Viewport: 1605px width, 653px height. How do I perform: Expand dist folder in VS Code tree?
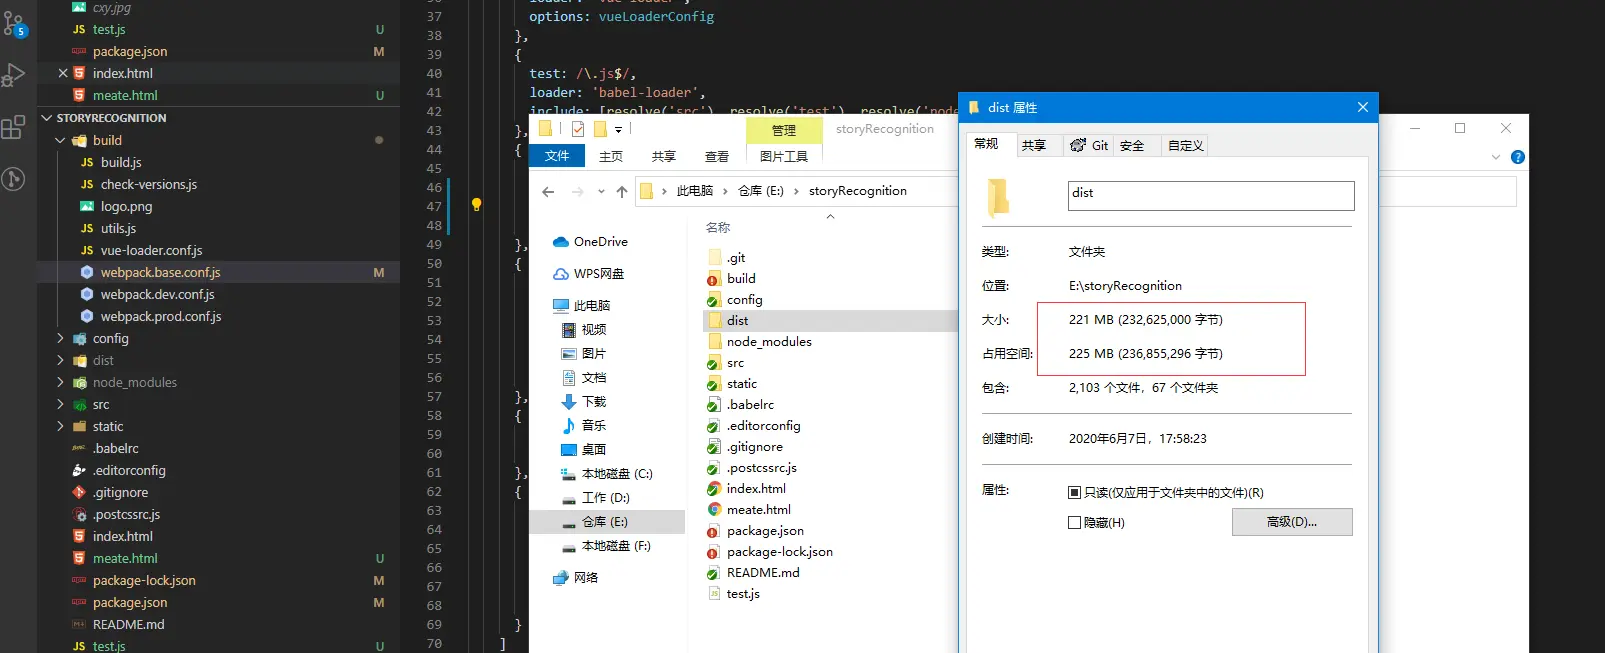60,361
